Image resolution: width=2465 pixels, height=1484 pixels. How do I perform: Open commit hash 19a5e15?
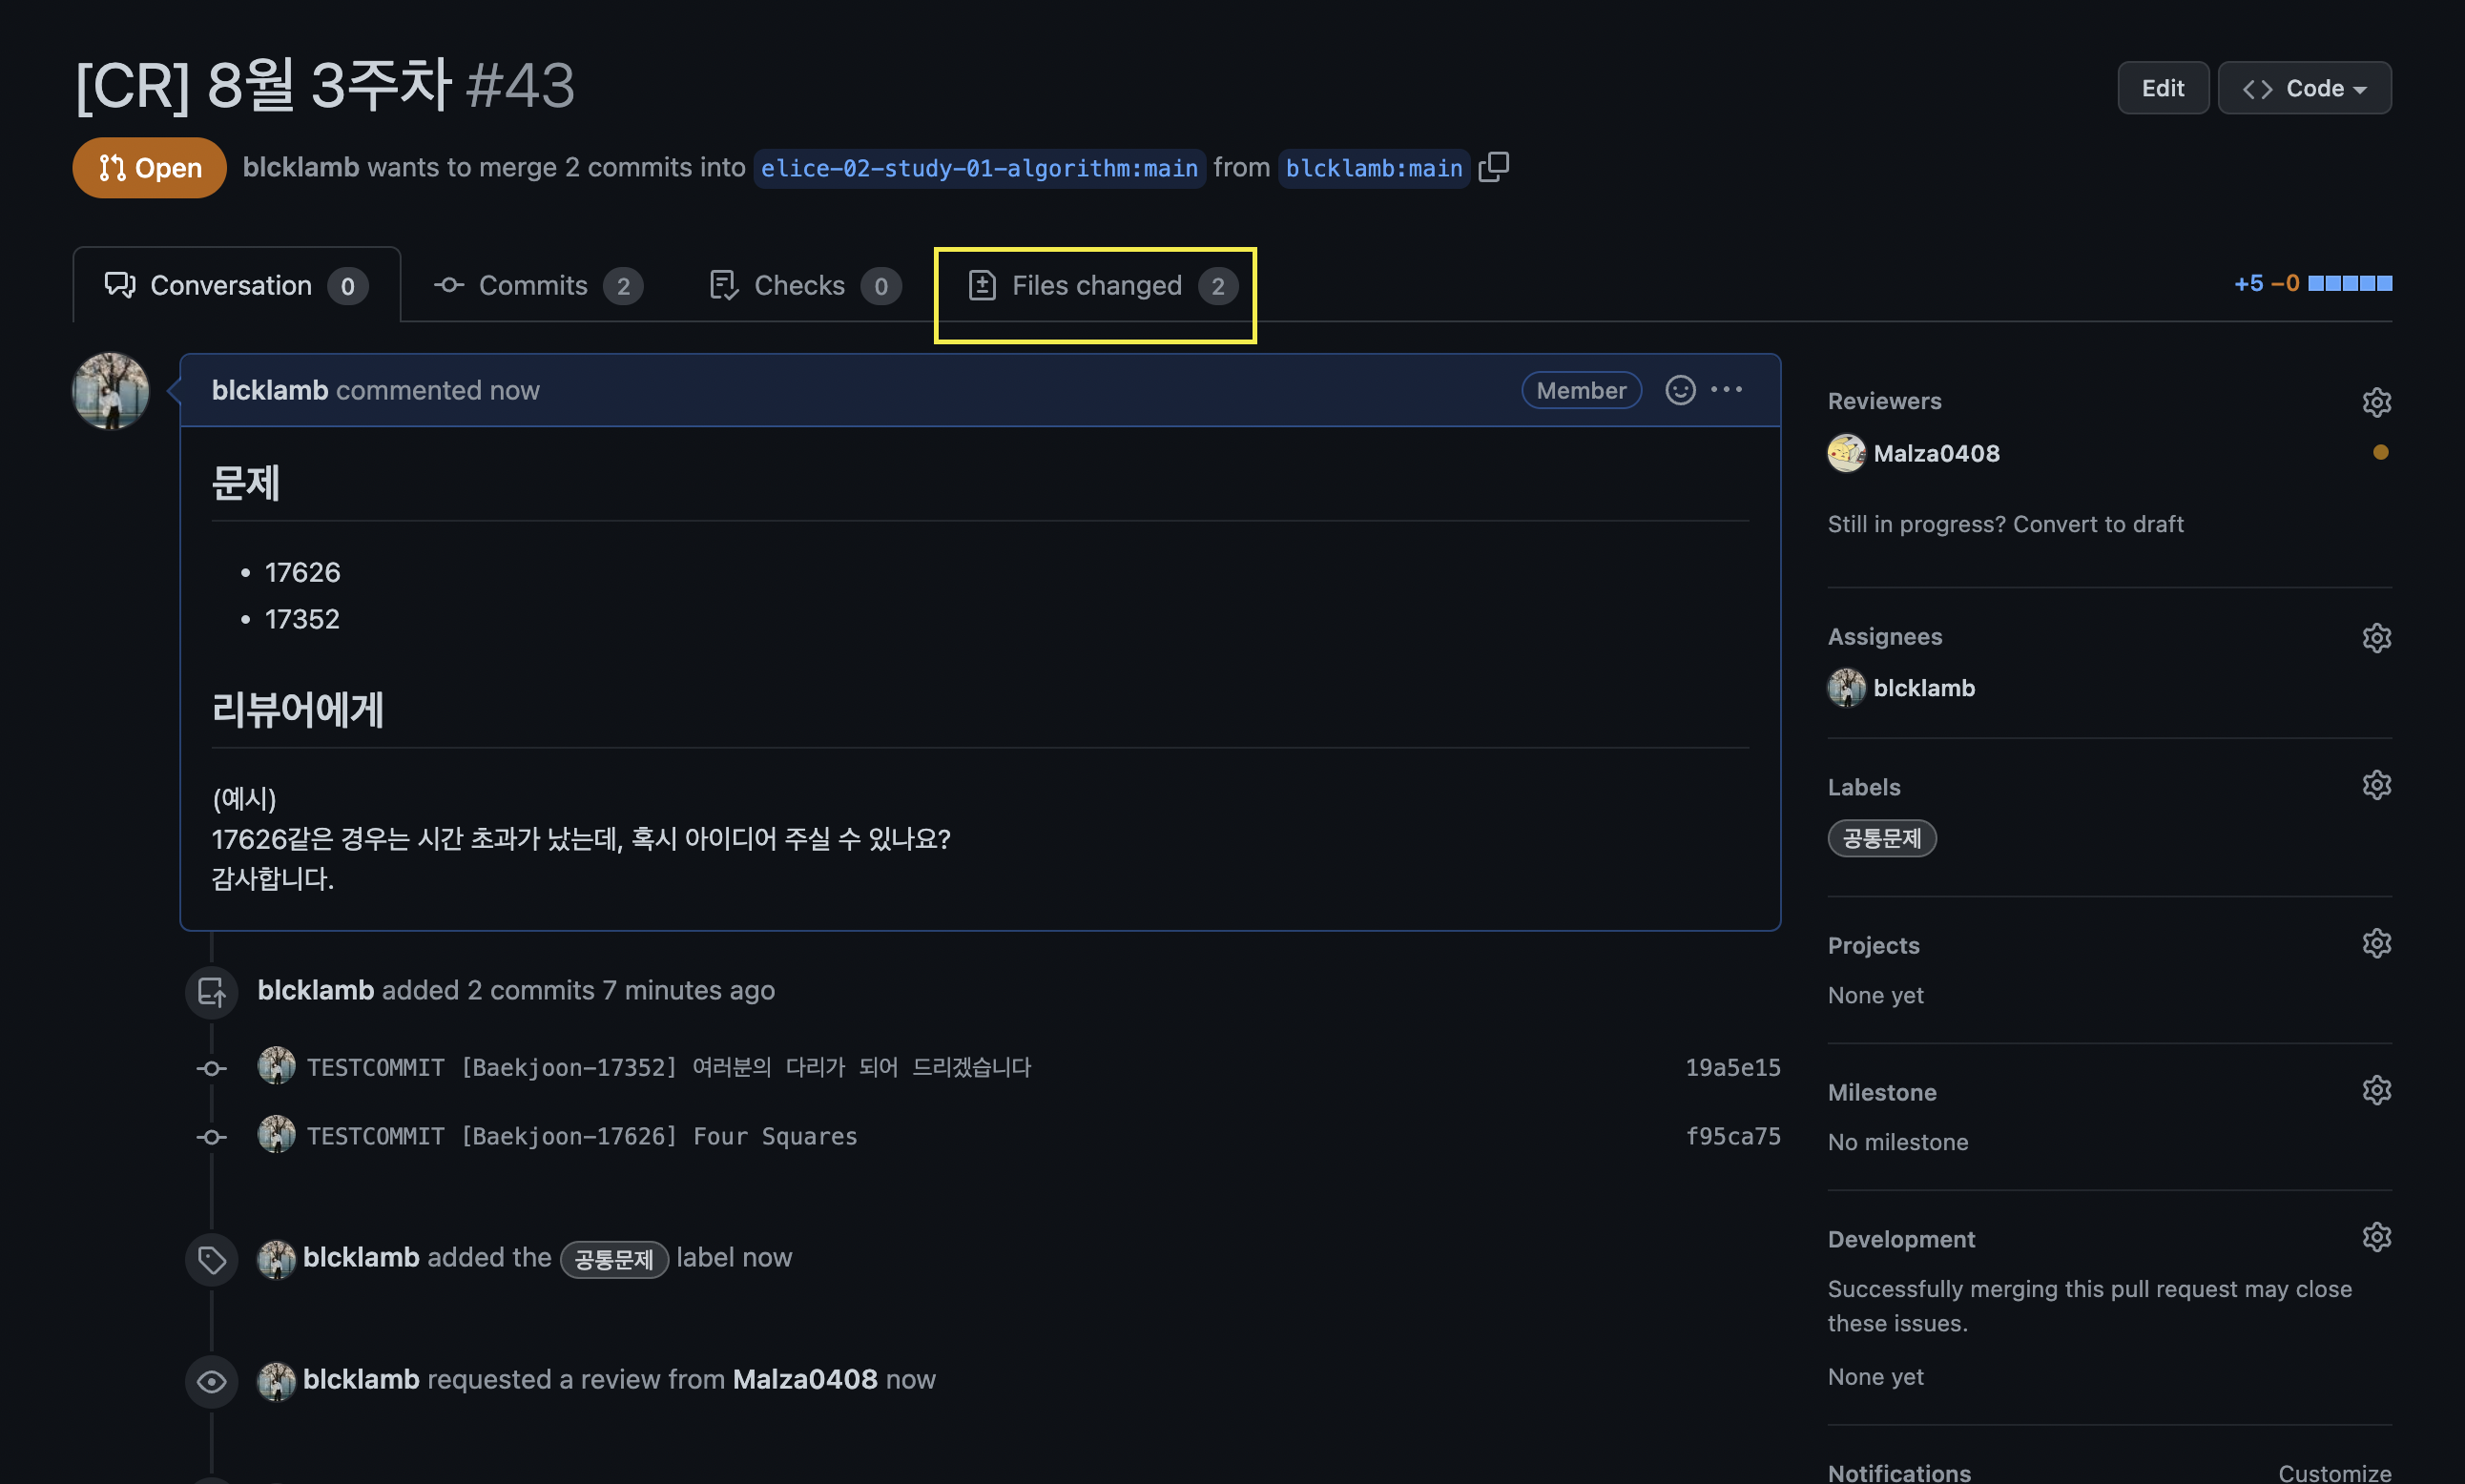tap(1732, 1068)
